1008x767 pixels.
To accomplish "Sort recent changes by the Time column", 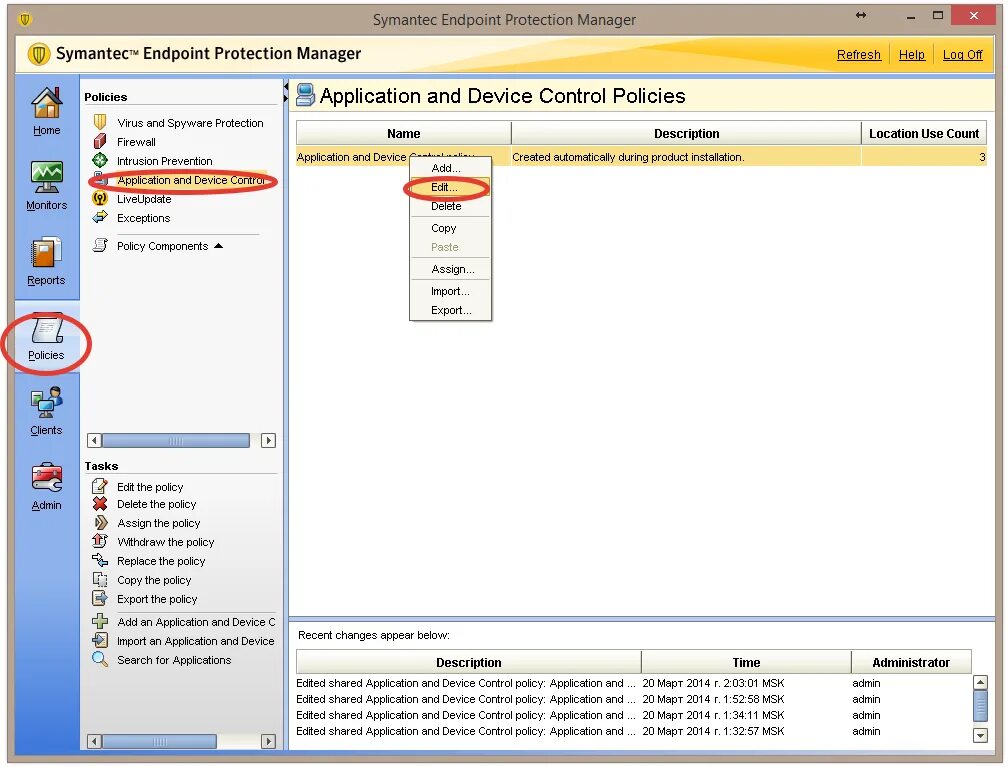I will (x=746, y=662).
